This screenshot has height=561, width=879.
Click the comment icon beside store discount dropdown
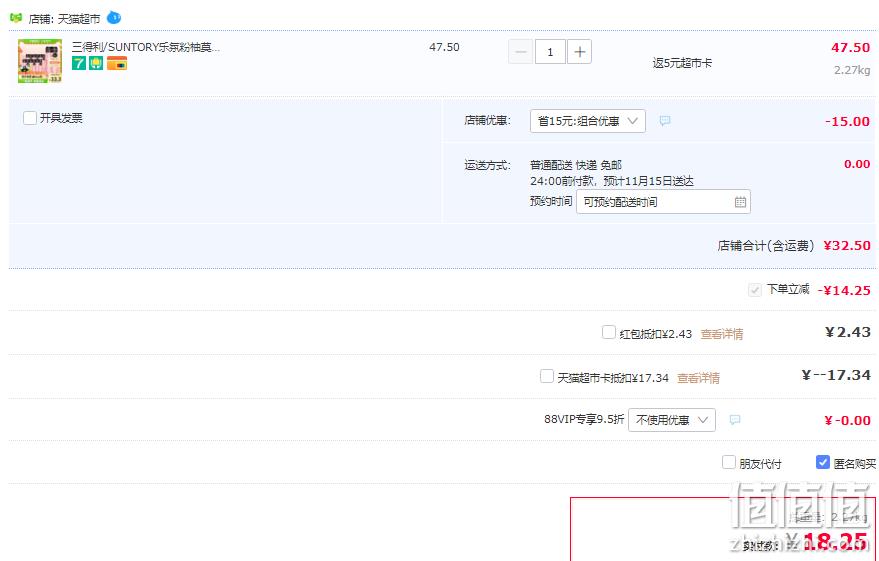(665, 121)
